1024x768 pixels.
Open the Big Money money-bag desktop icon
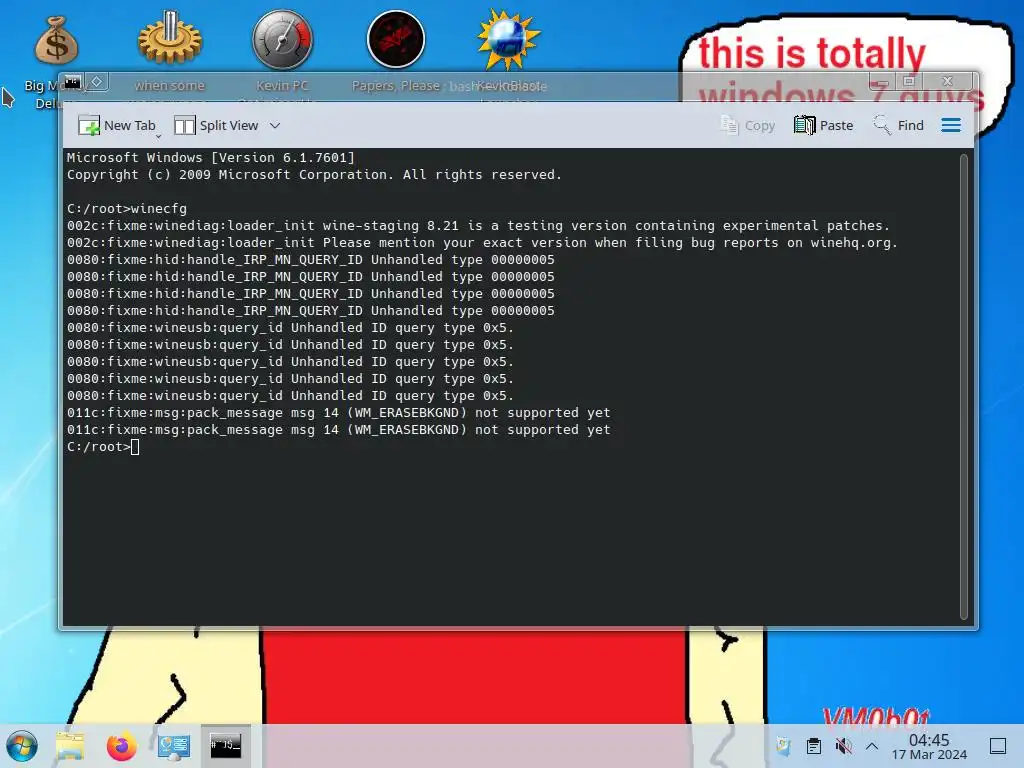[x=56, y=40]
